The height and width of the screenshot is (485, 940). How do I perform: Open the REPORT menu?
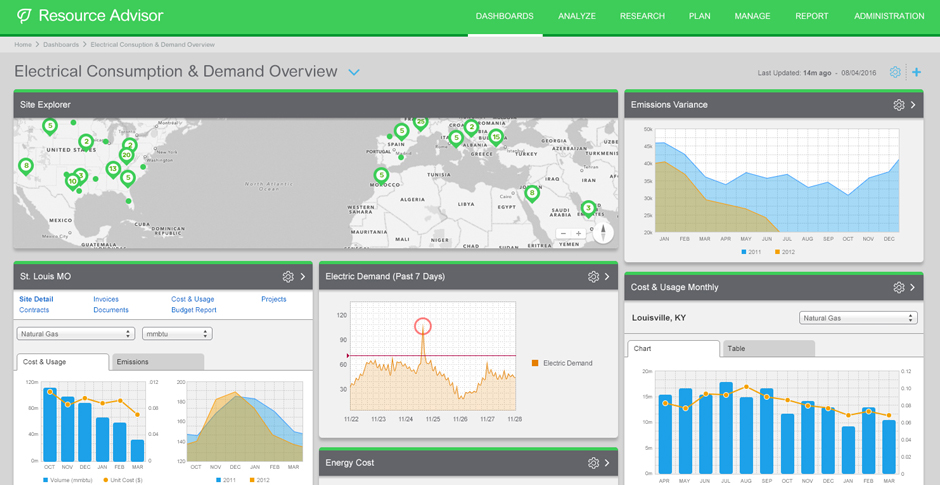click(812, 16)
